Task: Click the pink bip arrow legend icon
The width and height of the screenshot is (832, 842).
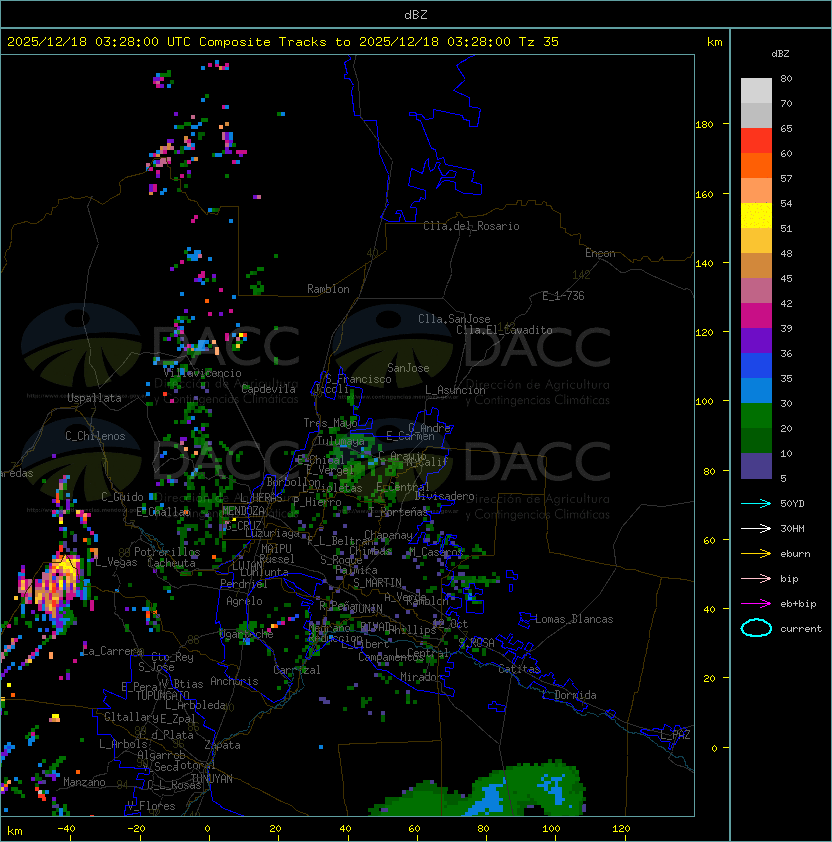Action: coord(756,578)
